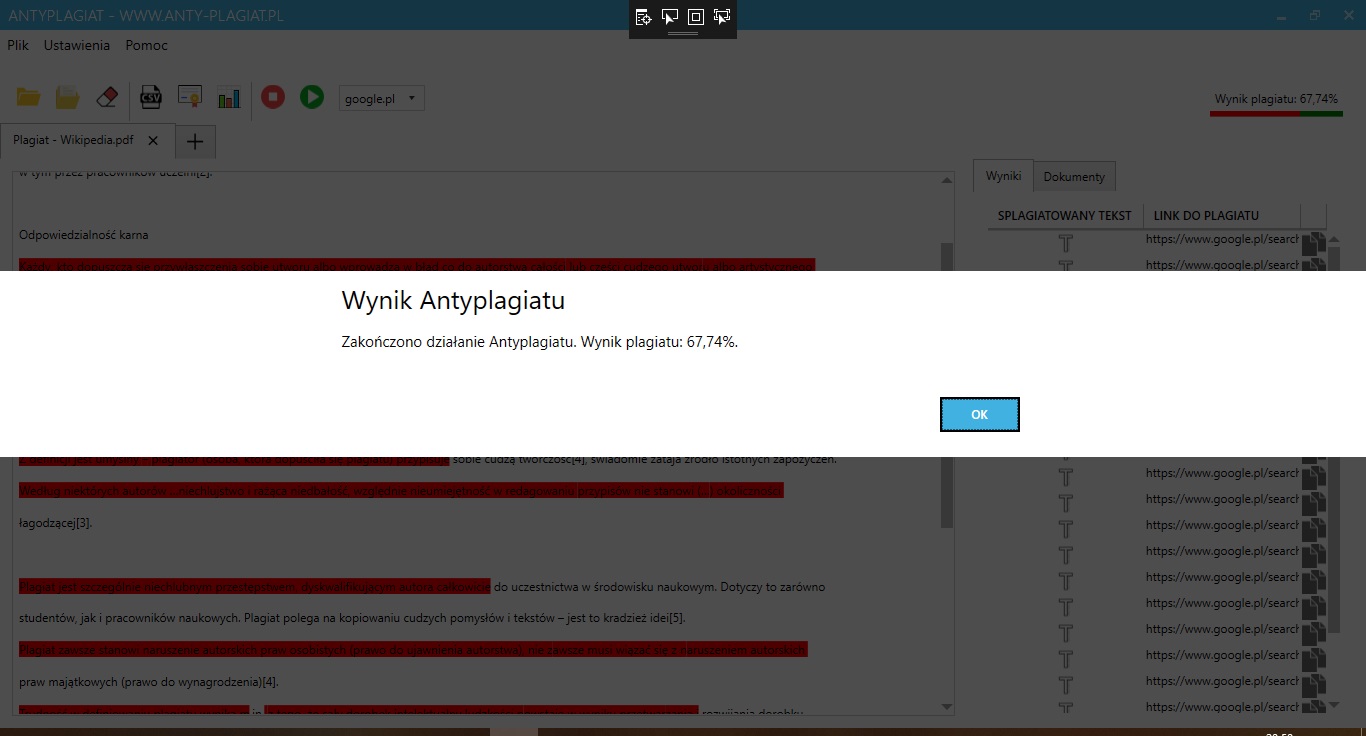
Task: Switch to the Dokumenty tab
Action: (1074, 177)
